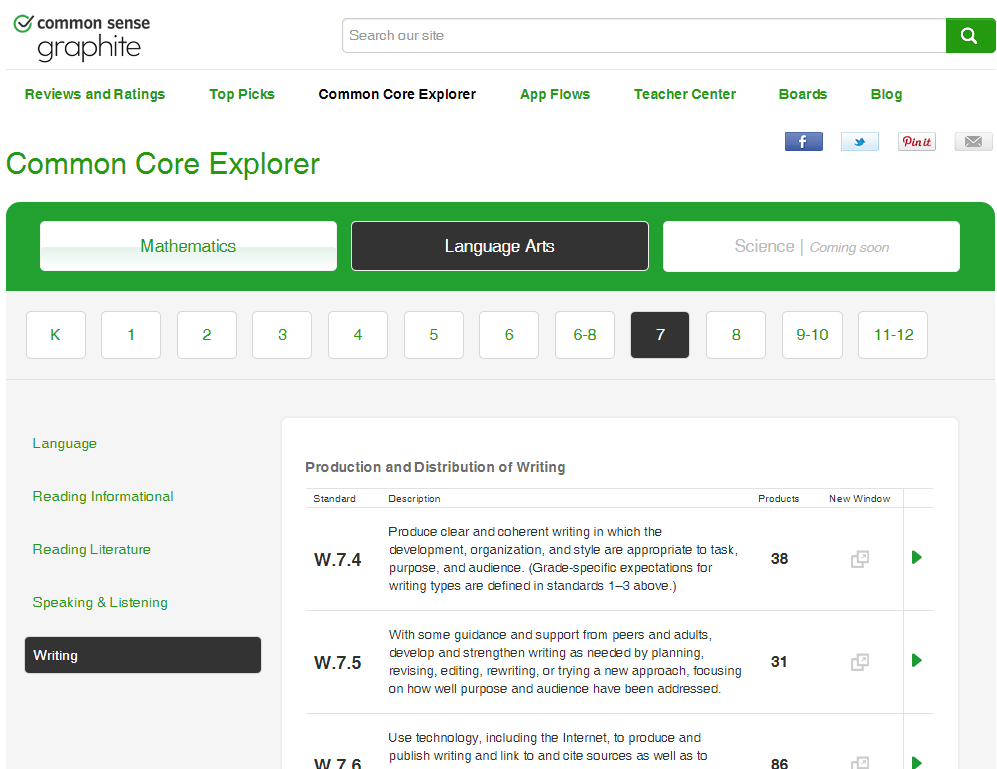Open the Boards page

point(802,94)
